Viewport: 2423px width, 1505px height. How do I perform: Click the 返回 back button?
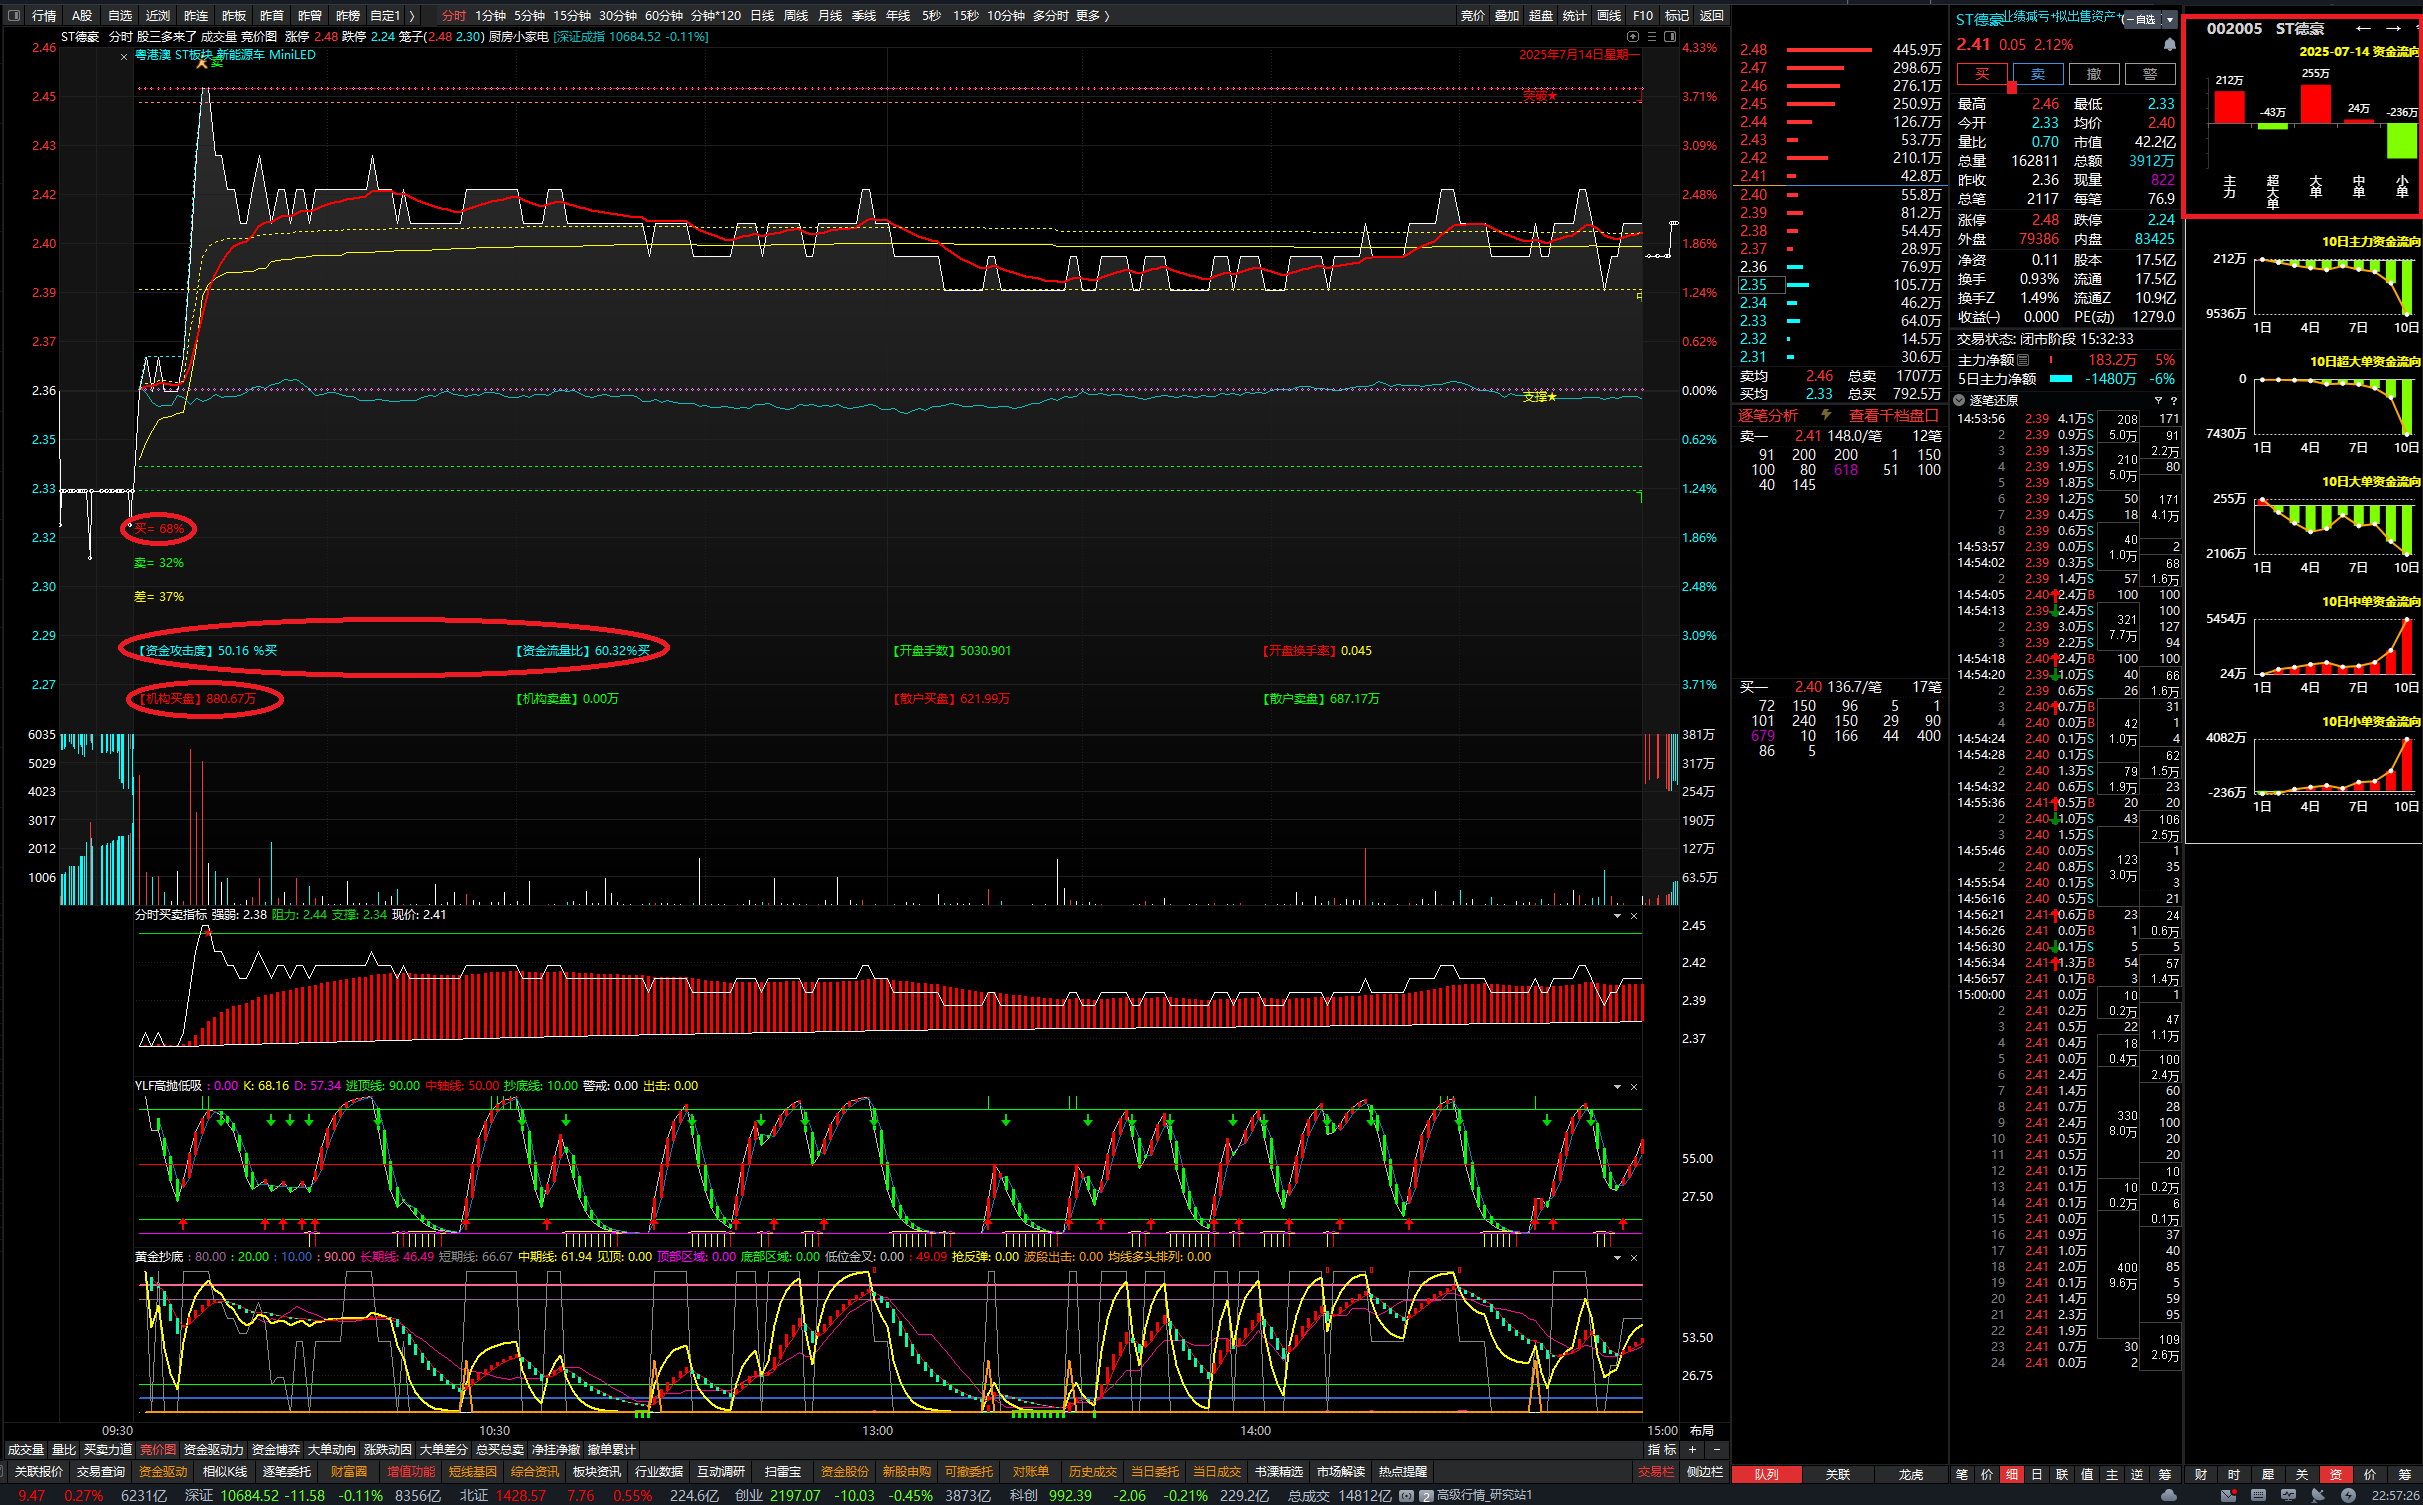click(1711, 15)
